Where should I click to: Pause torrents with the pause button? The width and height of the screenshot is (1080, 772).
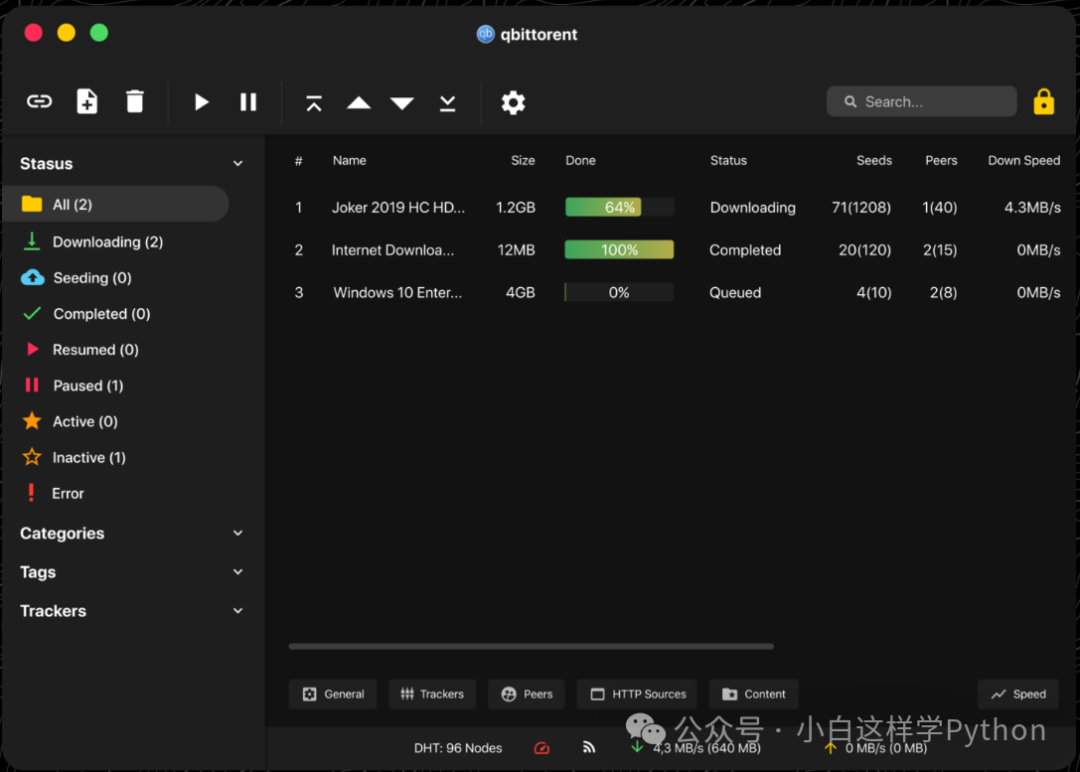tap(248, 103)
